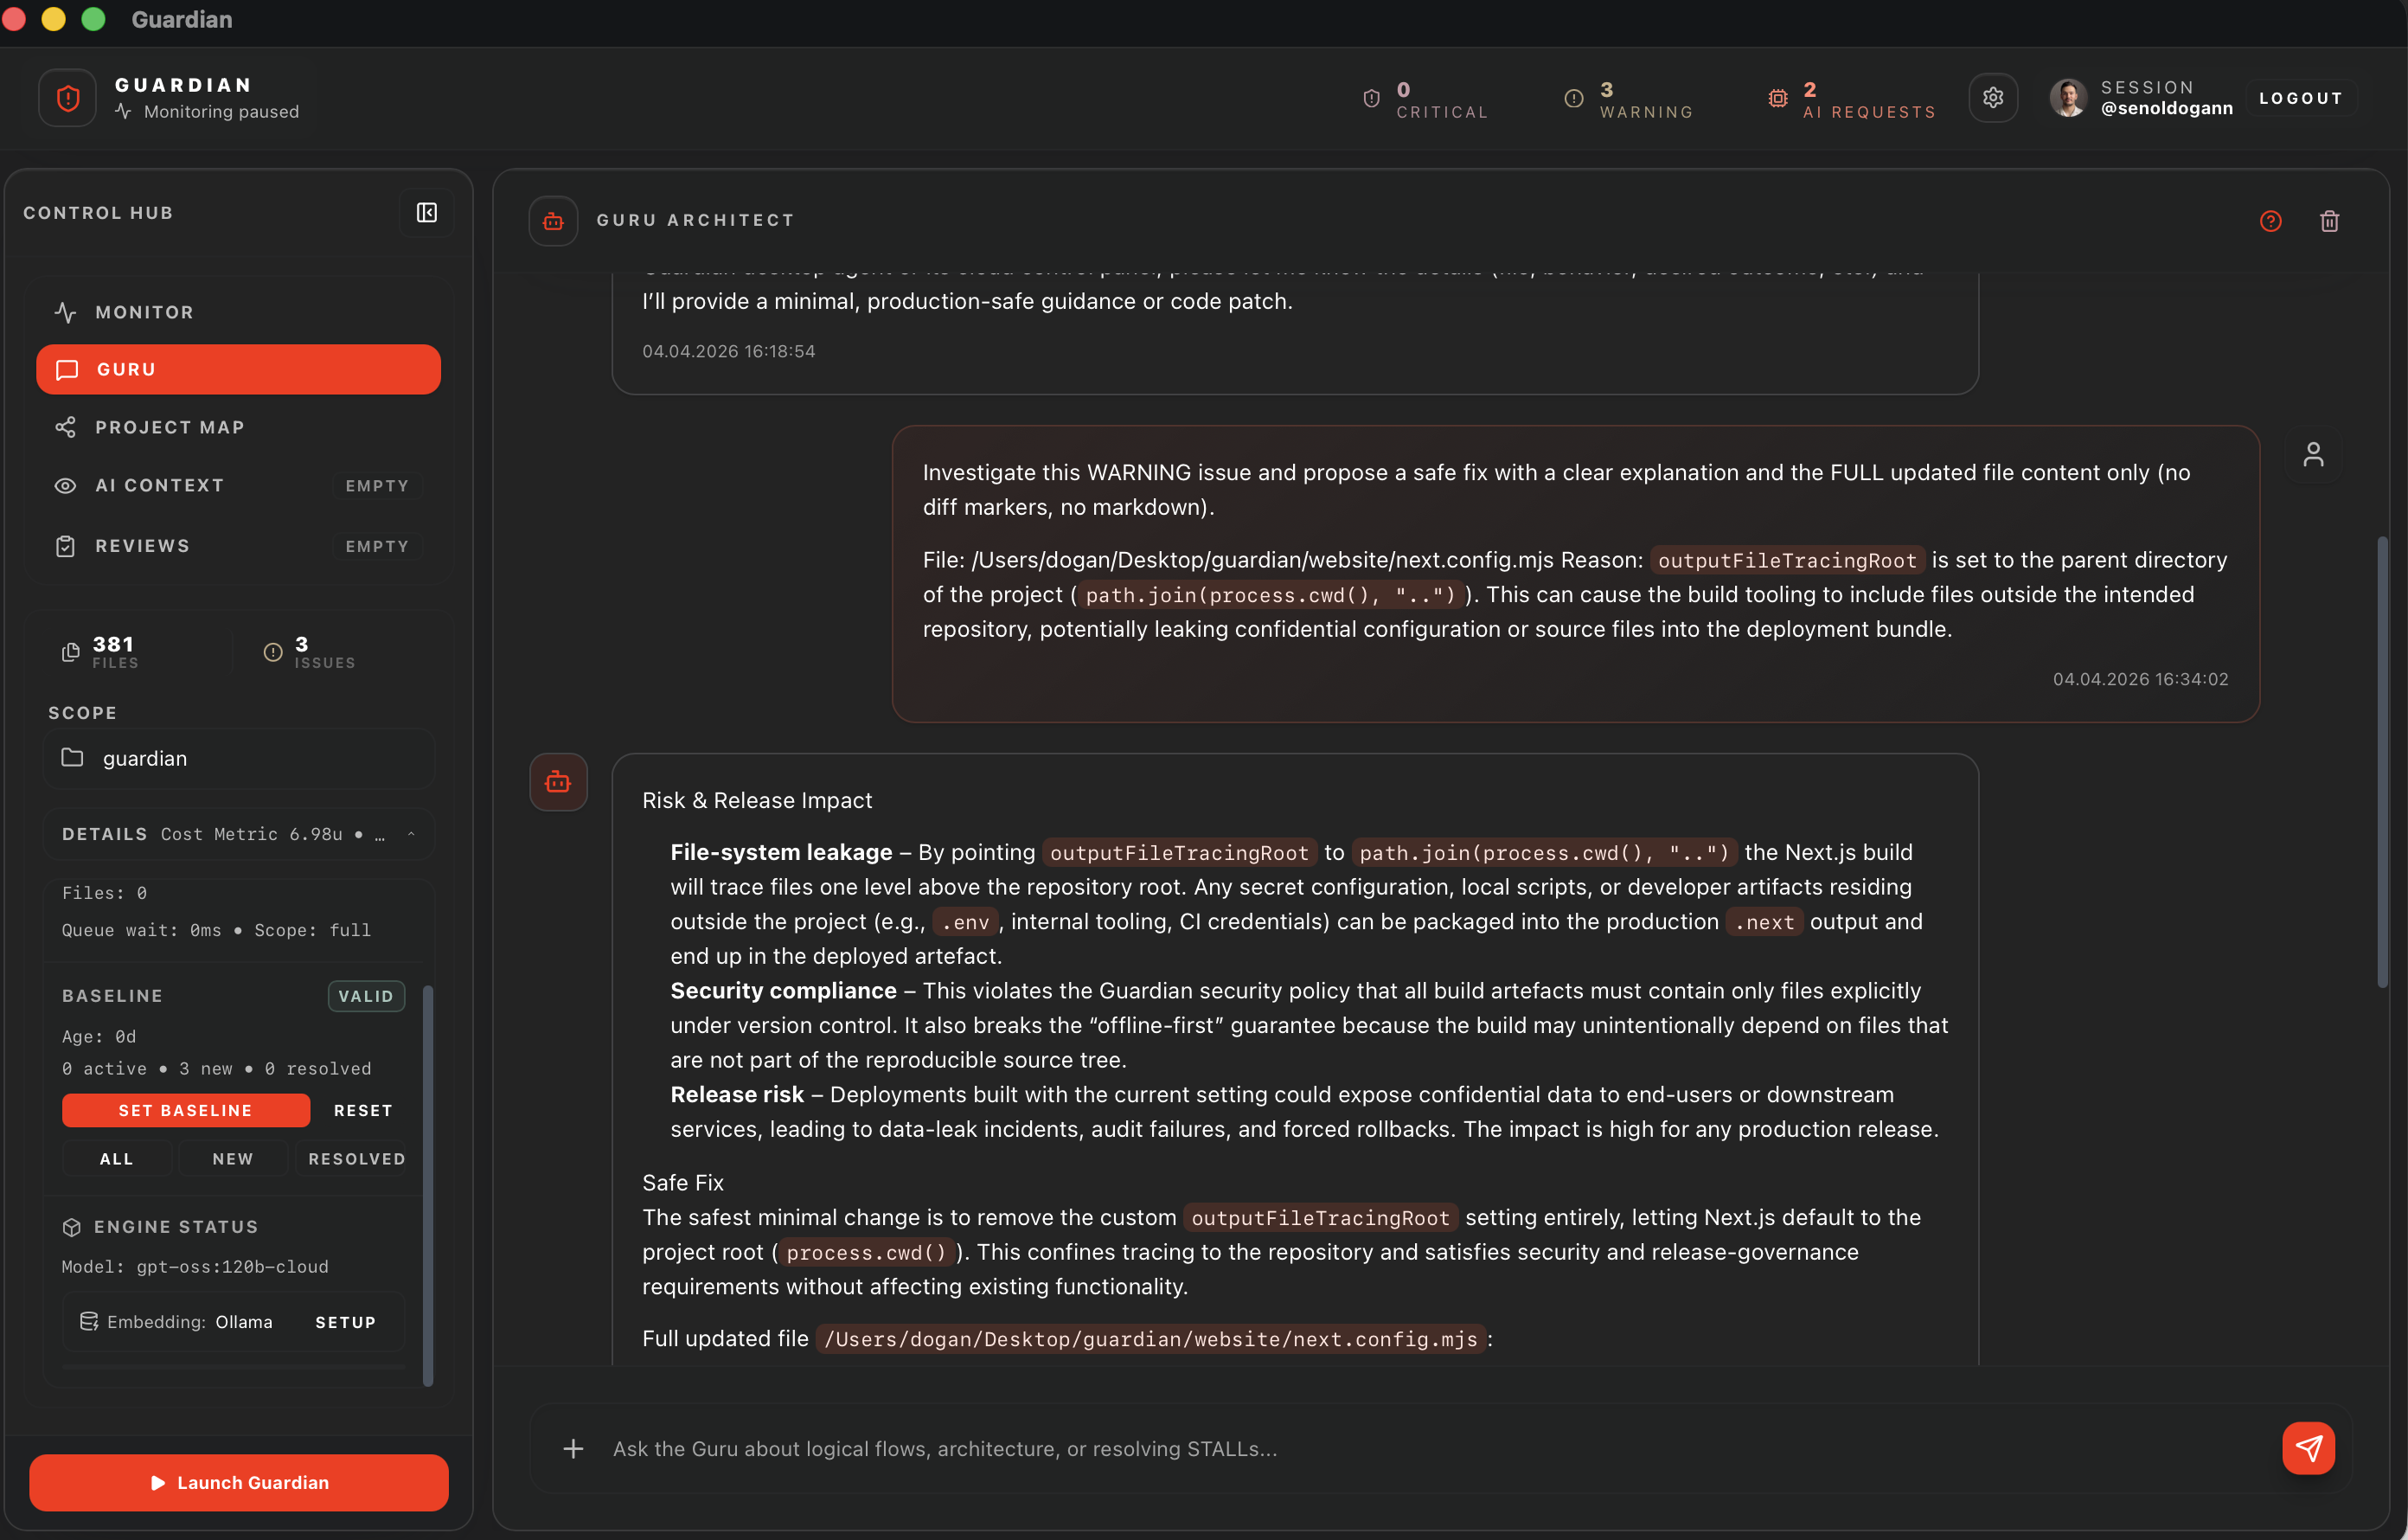The width and height of the screenshot is (2408, 1540).
Task: Send a message via the paper plane icon
Action: pos(2308,1447)
